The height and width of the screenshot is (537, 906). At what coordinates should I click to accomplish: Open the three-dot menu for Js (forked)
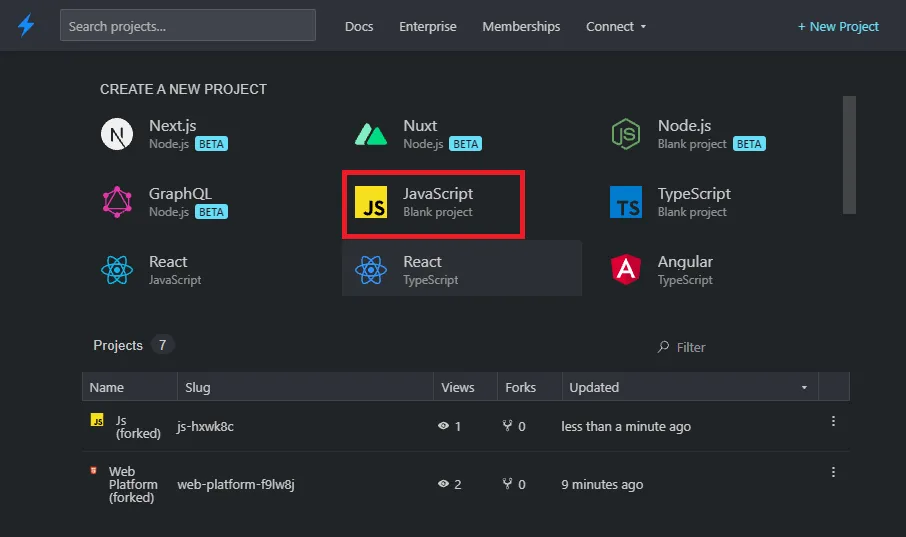click(x=833, y=421)
